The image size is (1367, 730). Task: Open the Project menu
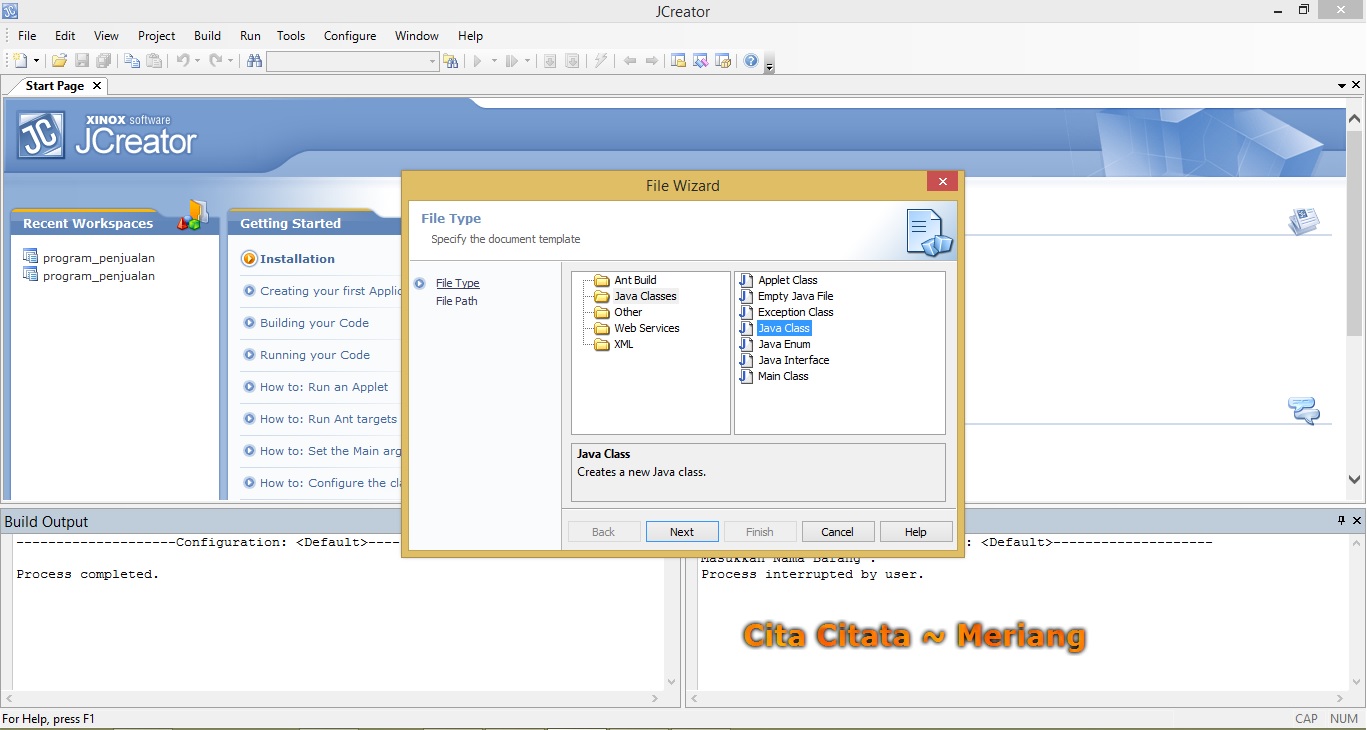[x=157, y=35]
